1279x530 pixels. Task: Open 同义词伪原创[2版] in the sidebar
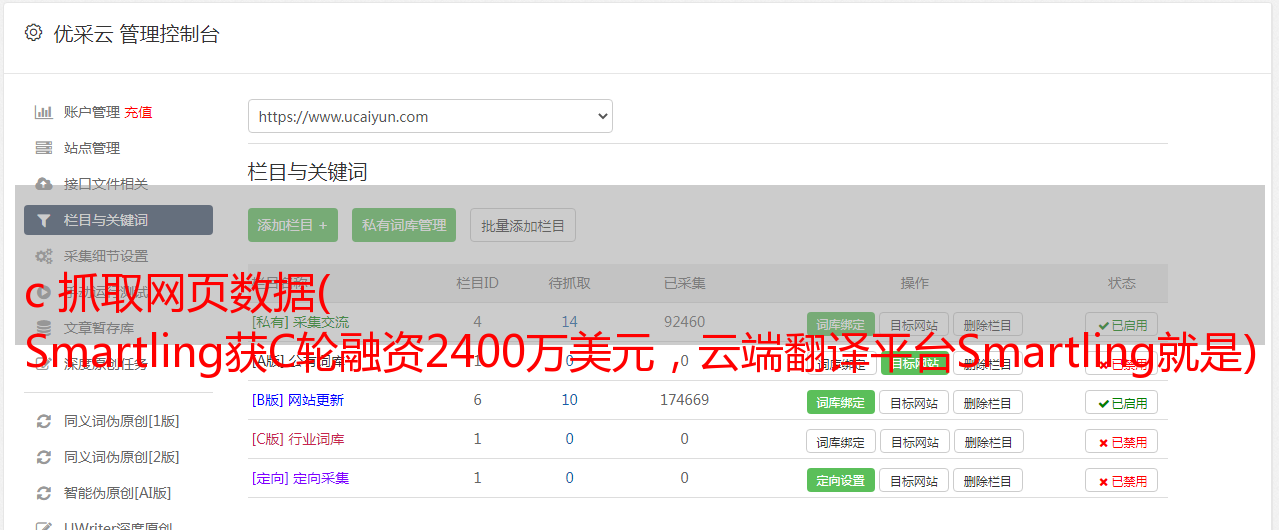[122, 457]
